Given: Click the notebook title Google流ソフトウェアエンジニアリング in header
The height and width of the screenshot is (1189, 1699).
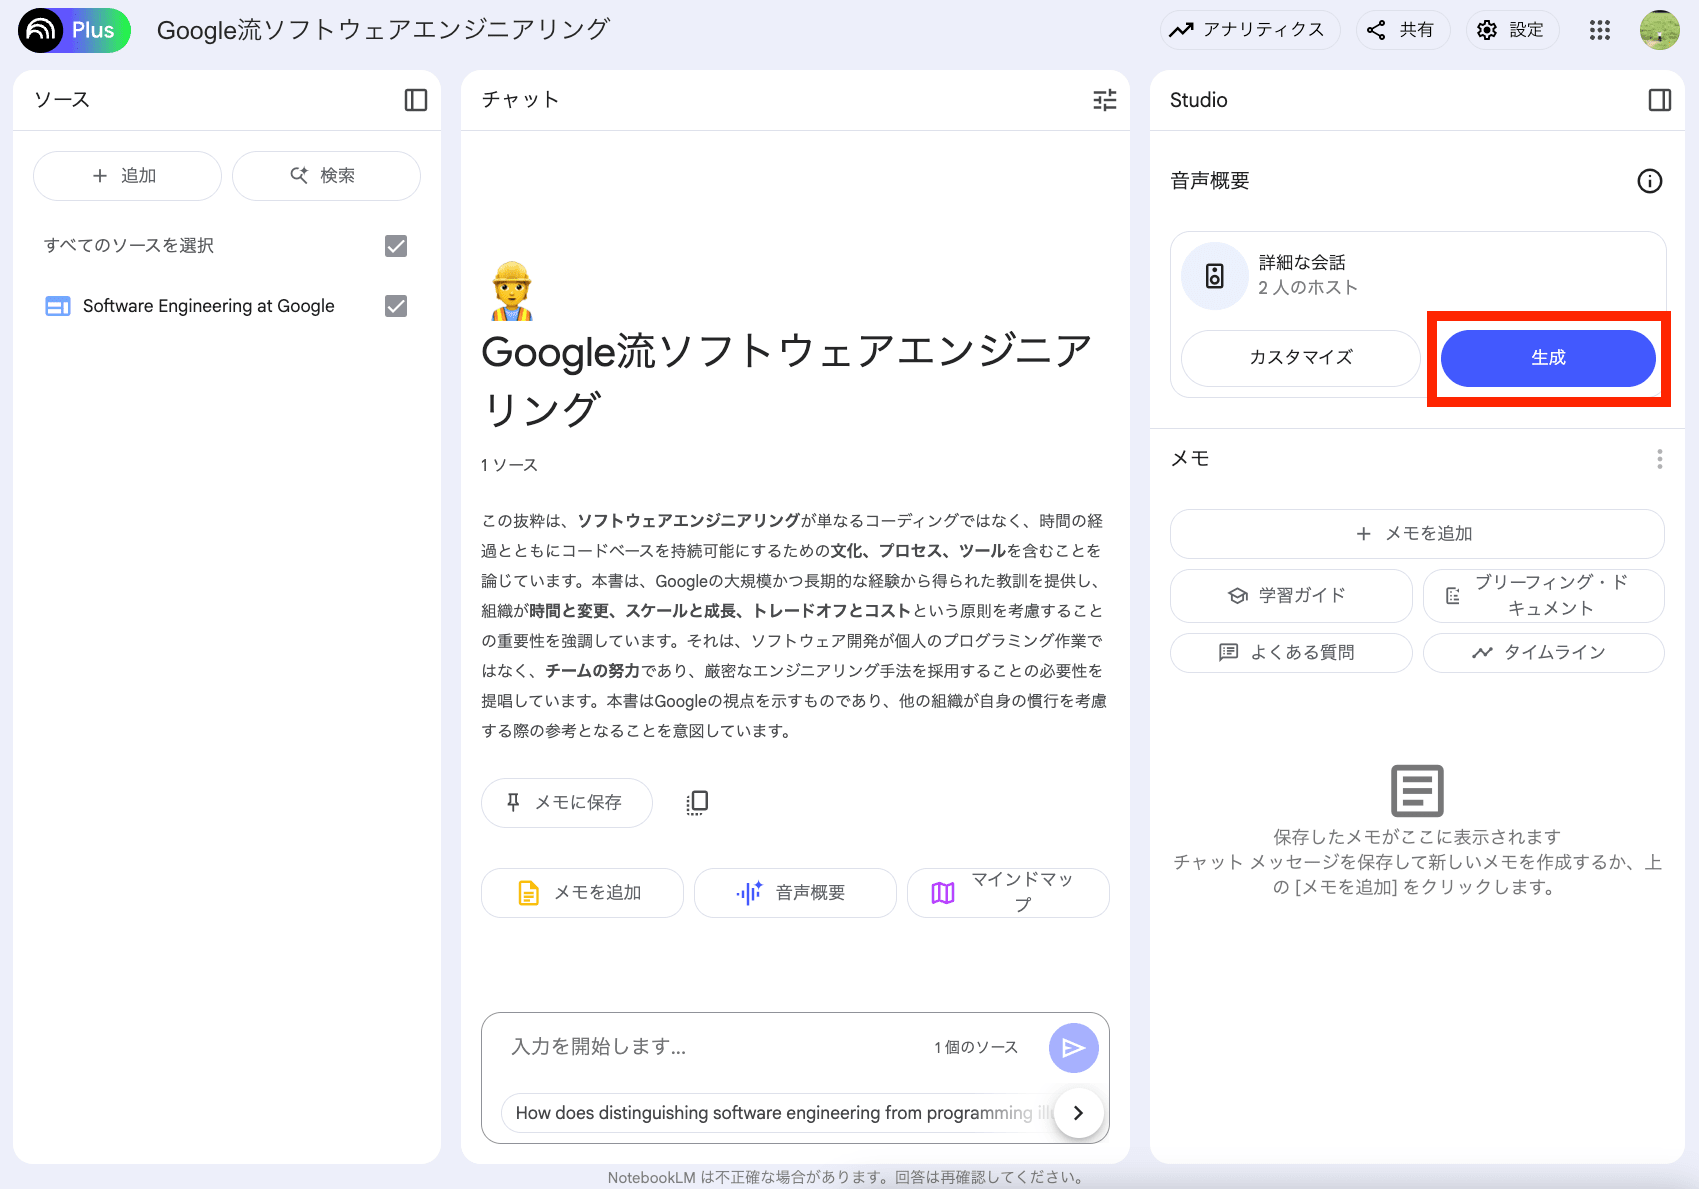Looking at the screenshot, I should [383, 30].
